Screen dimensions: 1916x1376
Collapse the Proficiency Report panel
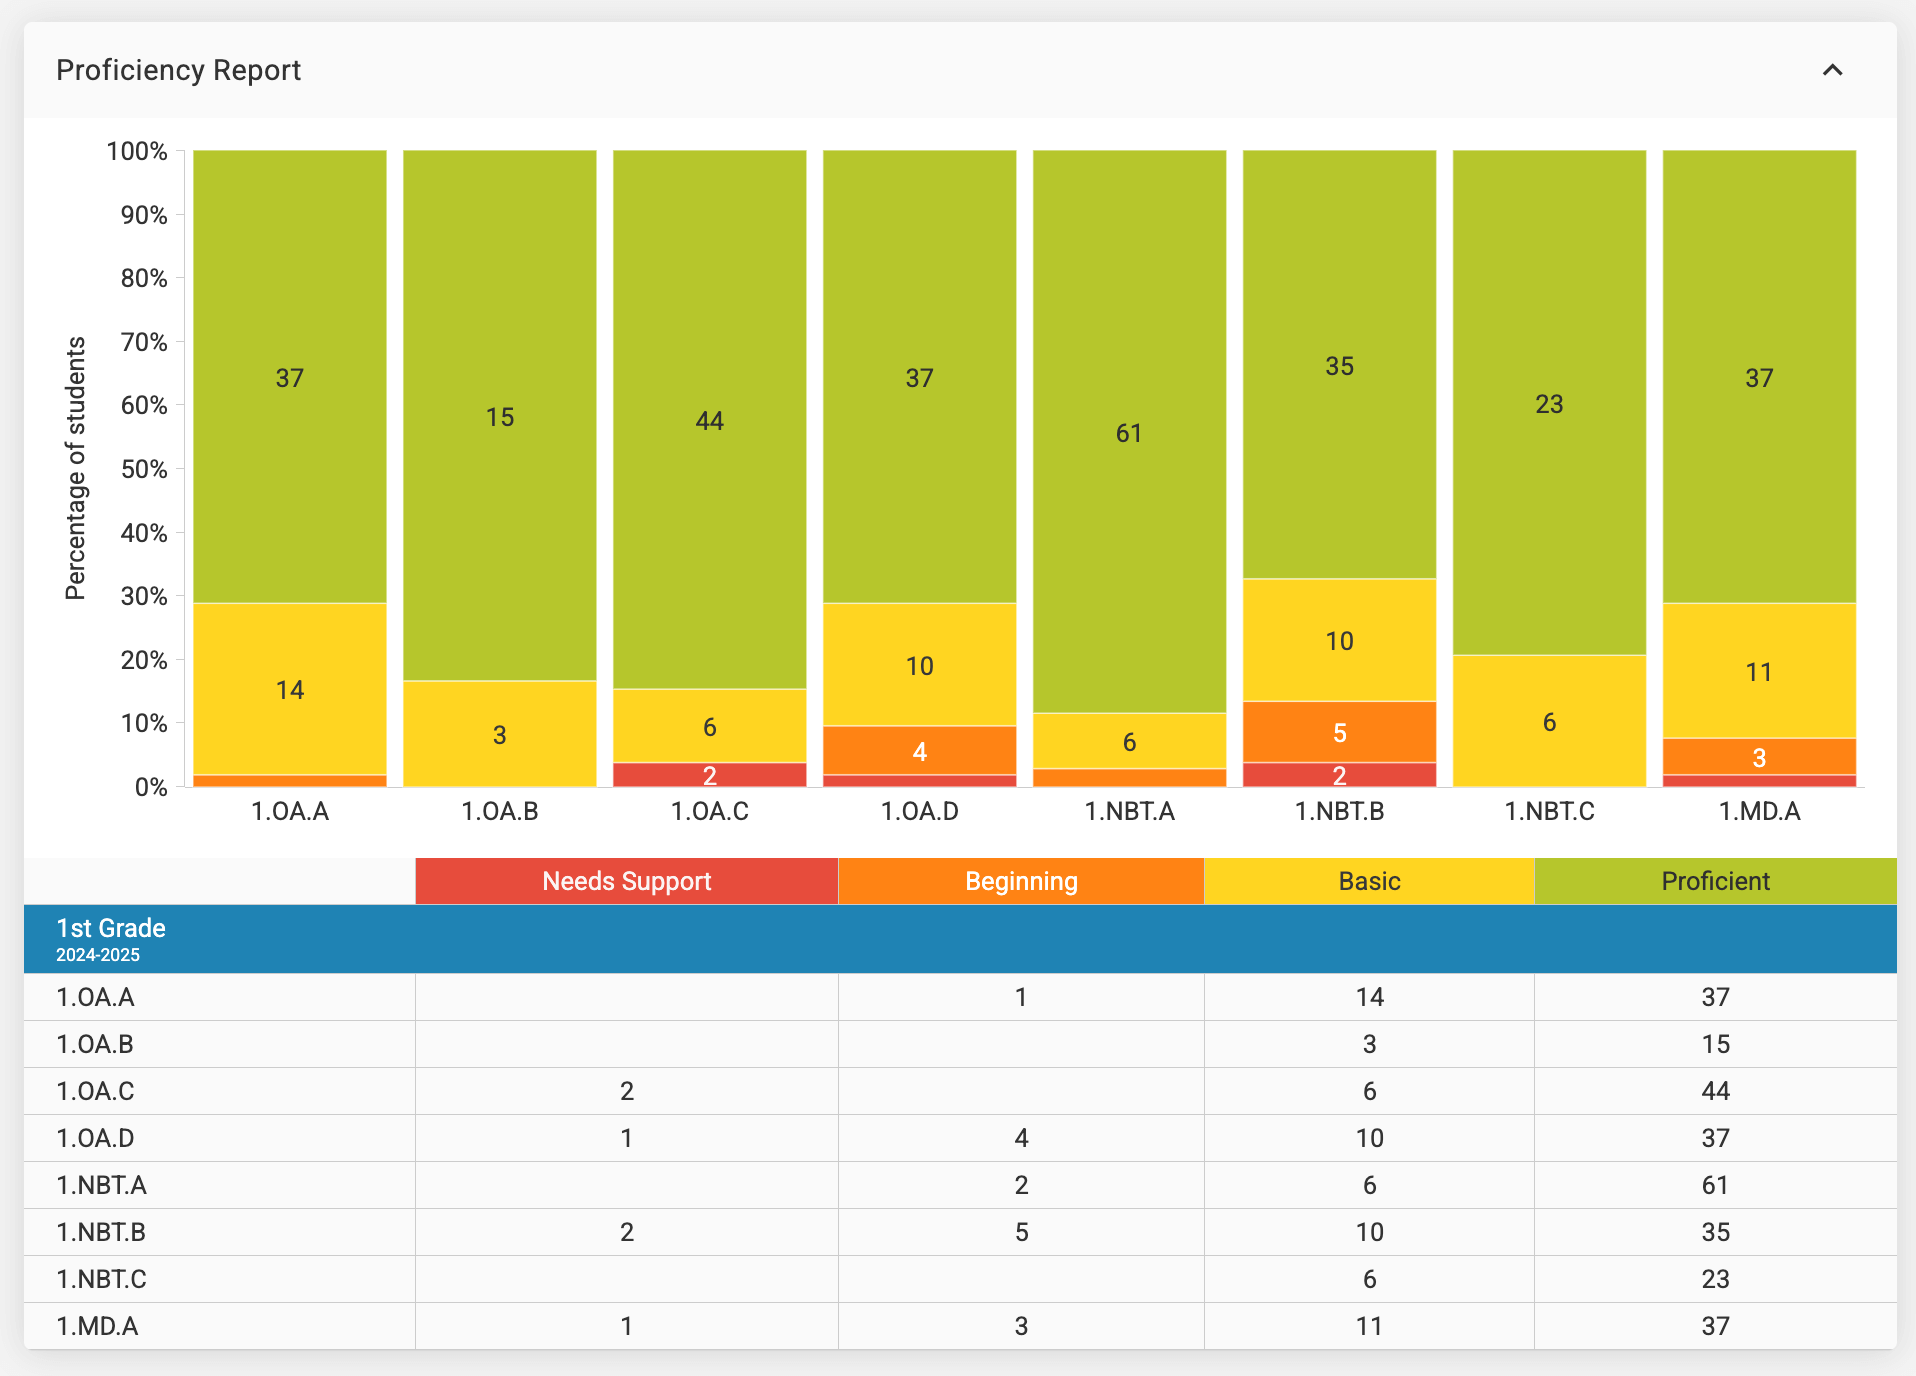click(1832, 70)
